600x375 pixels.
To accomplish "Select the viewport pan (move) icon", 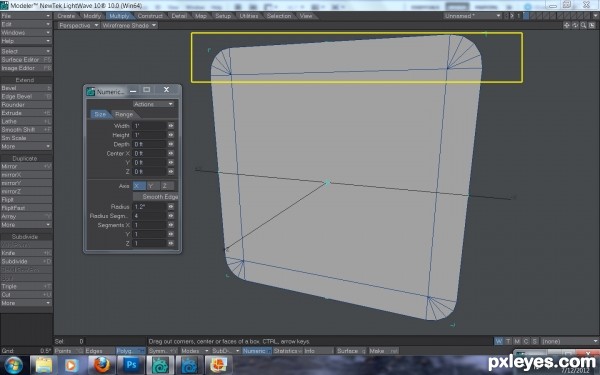I will point(567,25).
